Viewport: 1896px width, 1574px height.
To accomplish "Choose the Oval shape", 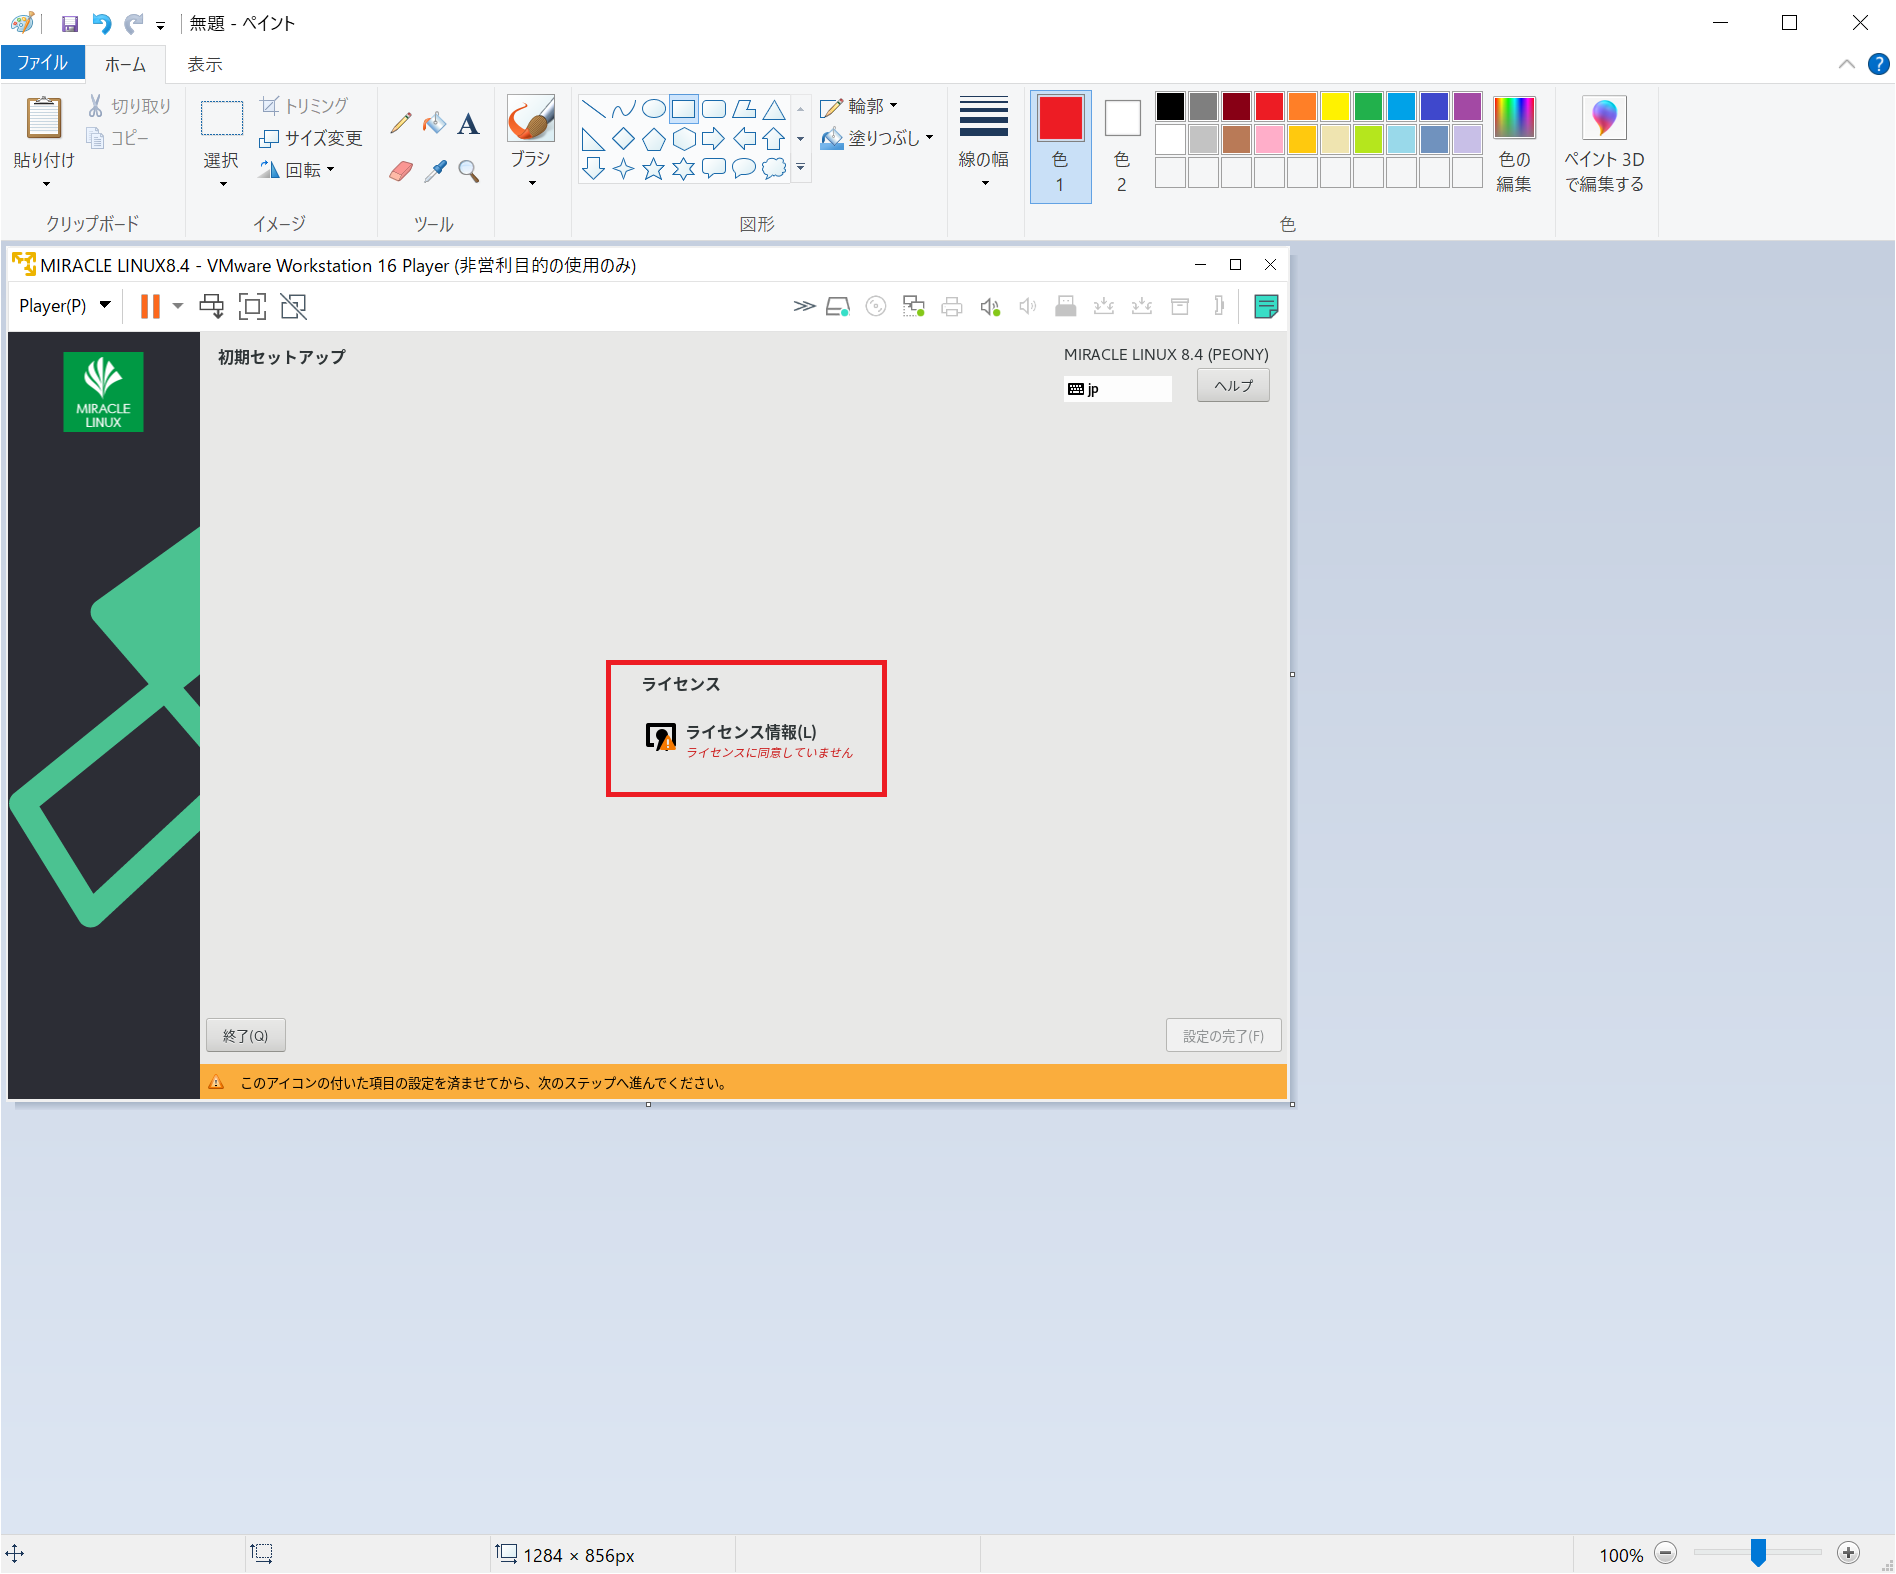I will (653, 109).
